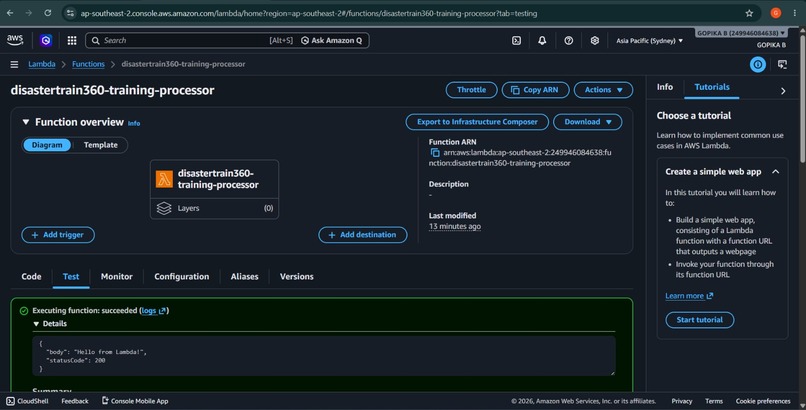Collapse the Function overview section
This screenshot has height=410, width=806.
[x=25, y=122]
